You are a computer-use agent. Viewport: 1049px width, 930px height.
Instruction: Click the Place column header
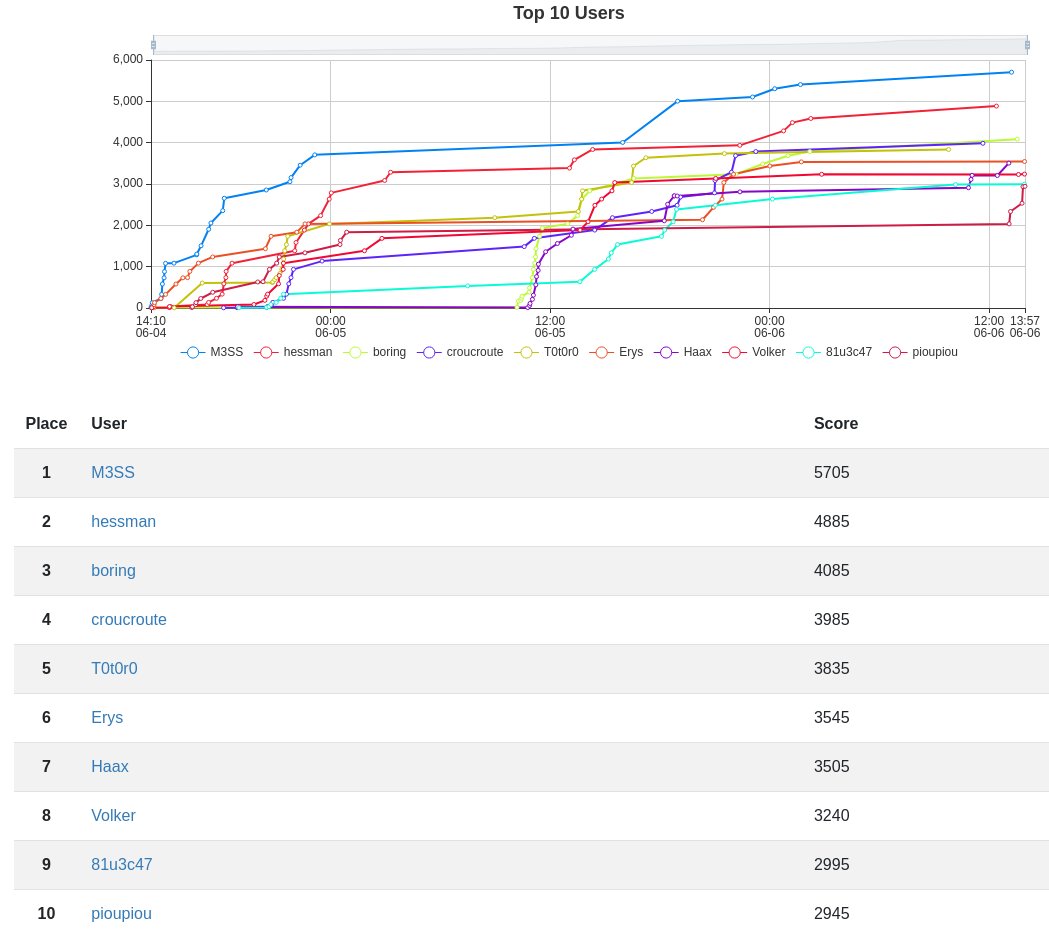coord(46,424)
